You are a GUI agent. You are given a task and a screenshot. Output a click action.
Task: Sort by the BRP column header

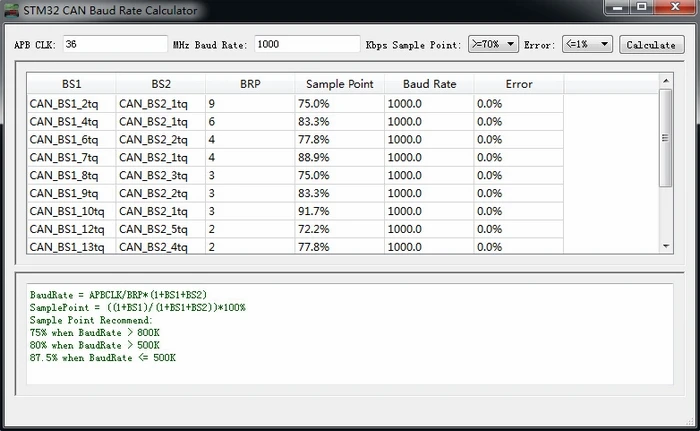click(250, 84)
